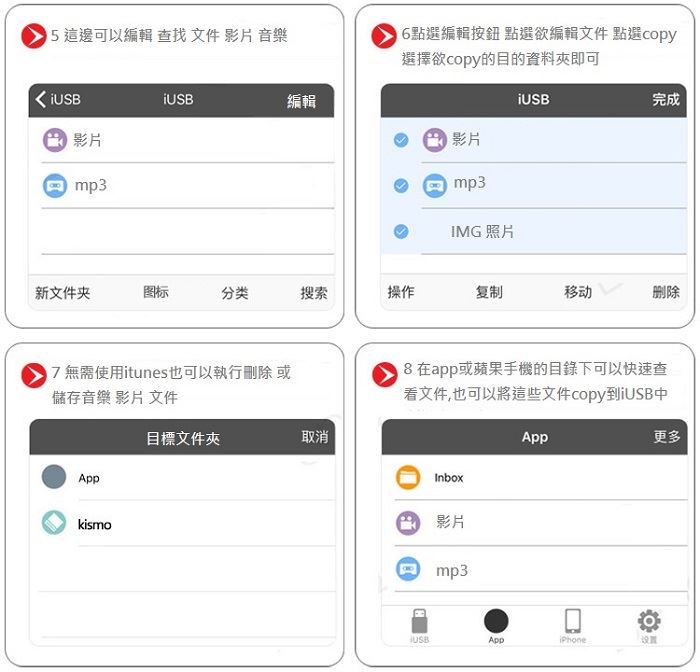Open the 分类 sorting option
This screenshot has width=700, height=672.
click(x=235, y=293)
